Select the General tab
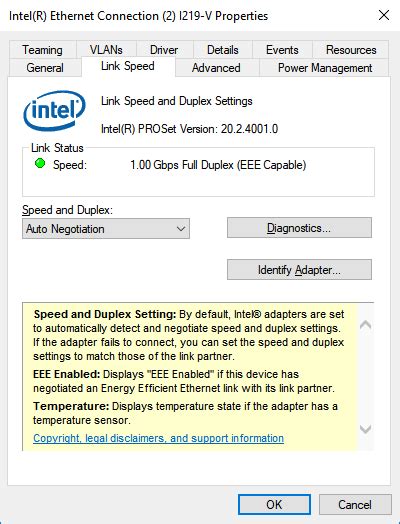Image resolution: width=400 pixels, height=524 pixels. (45, 68)
